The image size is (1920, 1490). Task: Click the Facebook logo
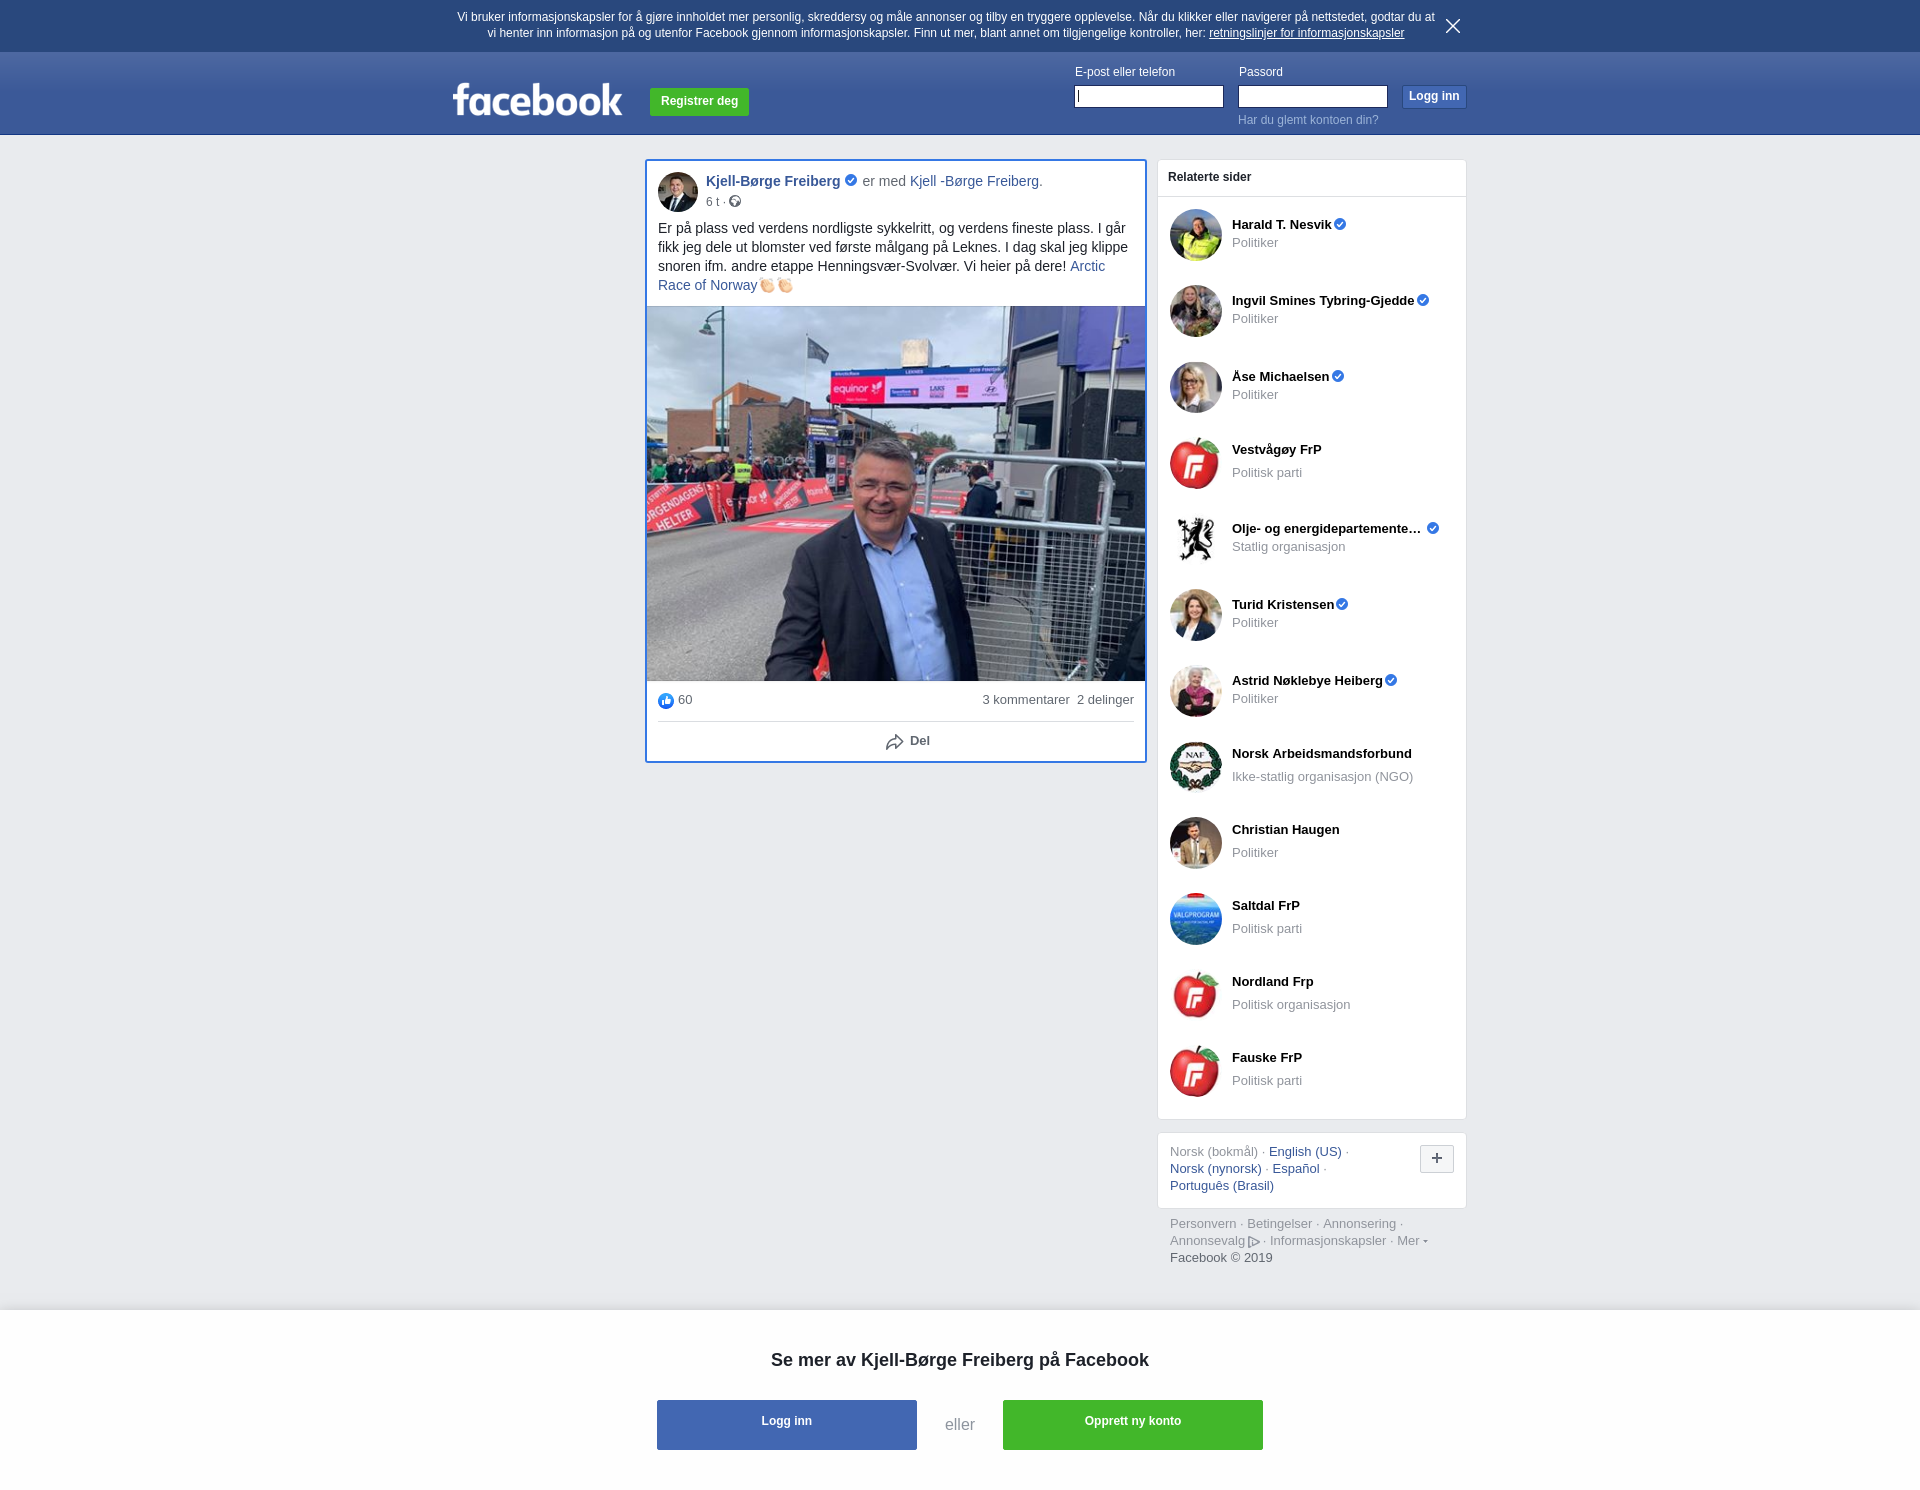(x=537, y=100)
